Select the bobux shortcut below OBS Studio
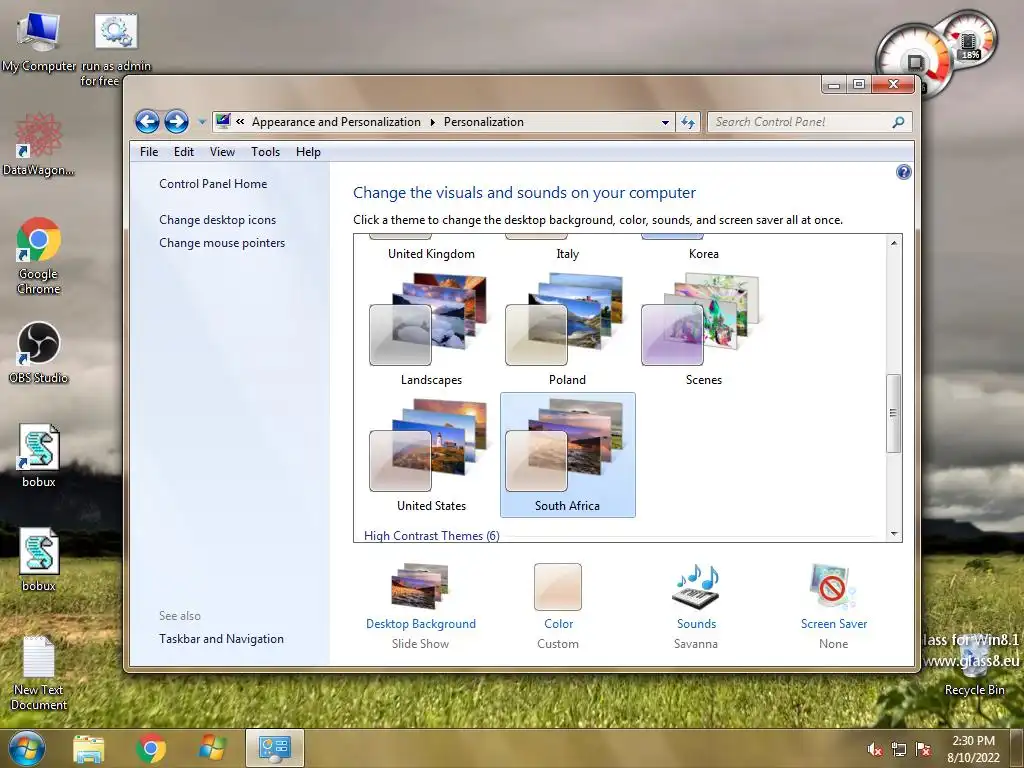This screenshot has width=1024, height=768. tap(39, 456)
